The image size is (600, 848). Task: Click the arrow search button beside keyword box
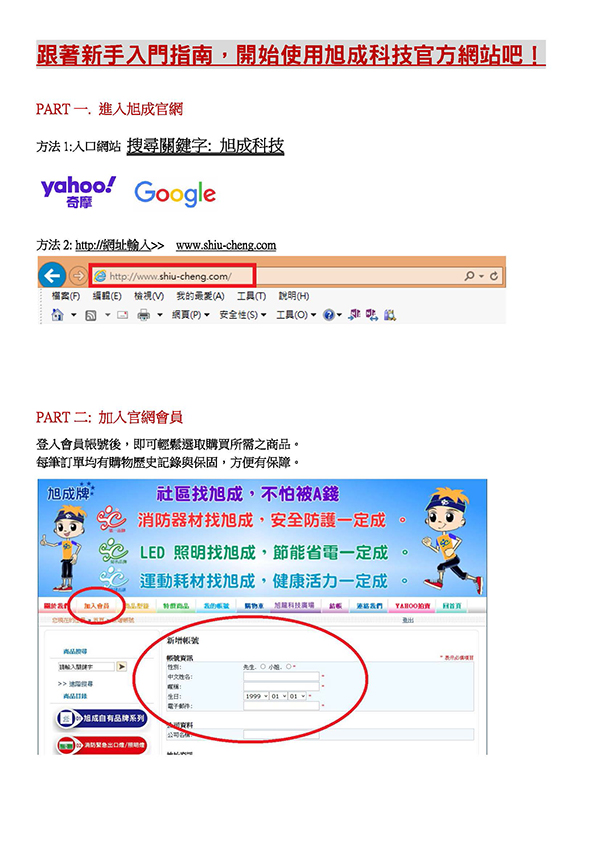click(122, 666)
